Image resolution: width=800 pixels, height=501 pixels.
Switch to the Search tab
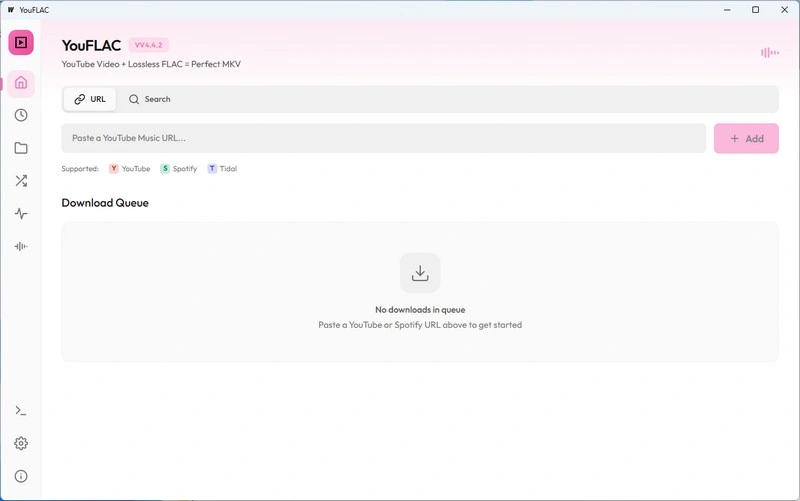pyautogui.click(x=149, y=99)
